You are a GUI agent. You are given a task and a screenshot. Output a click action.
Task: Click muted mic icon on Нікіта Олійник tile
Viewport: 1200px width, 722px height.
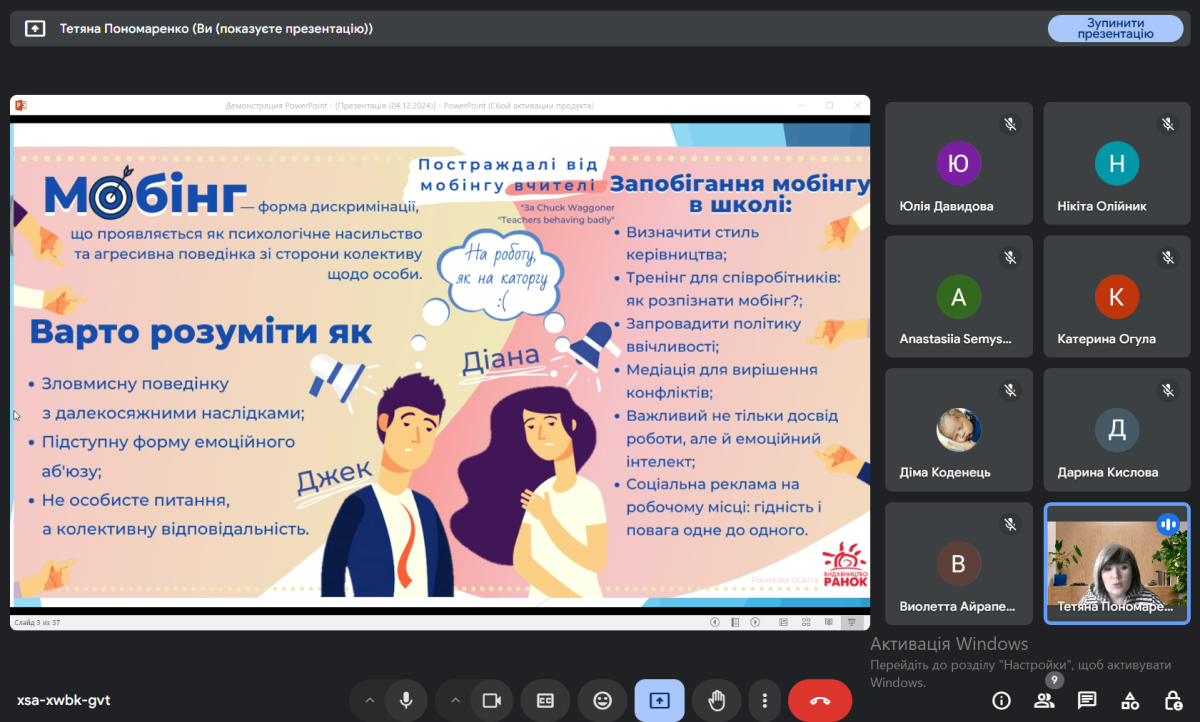pos(1167,124)
